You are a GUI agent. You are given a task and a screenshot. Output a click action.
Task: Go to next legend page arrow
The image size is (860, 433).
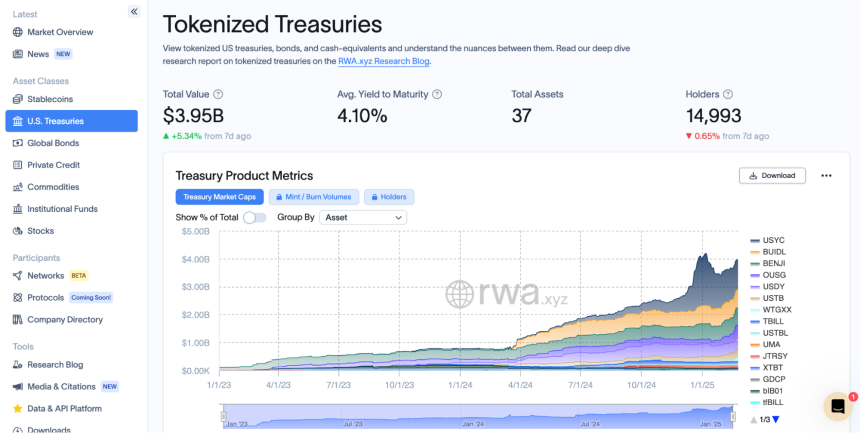coord(776,419)
